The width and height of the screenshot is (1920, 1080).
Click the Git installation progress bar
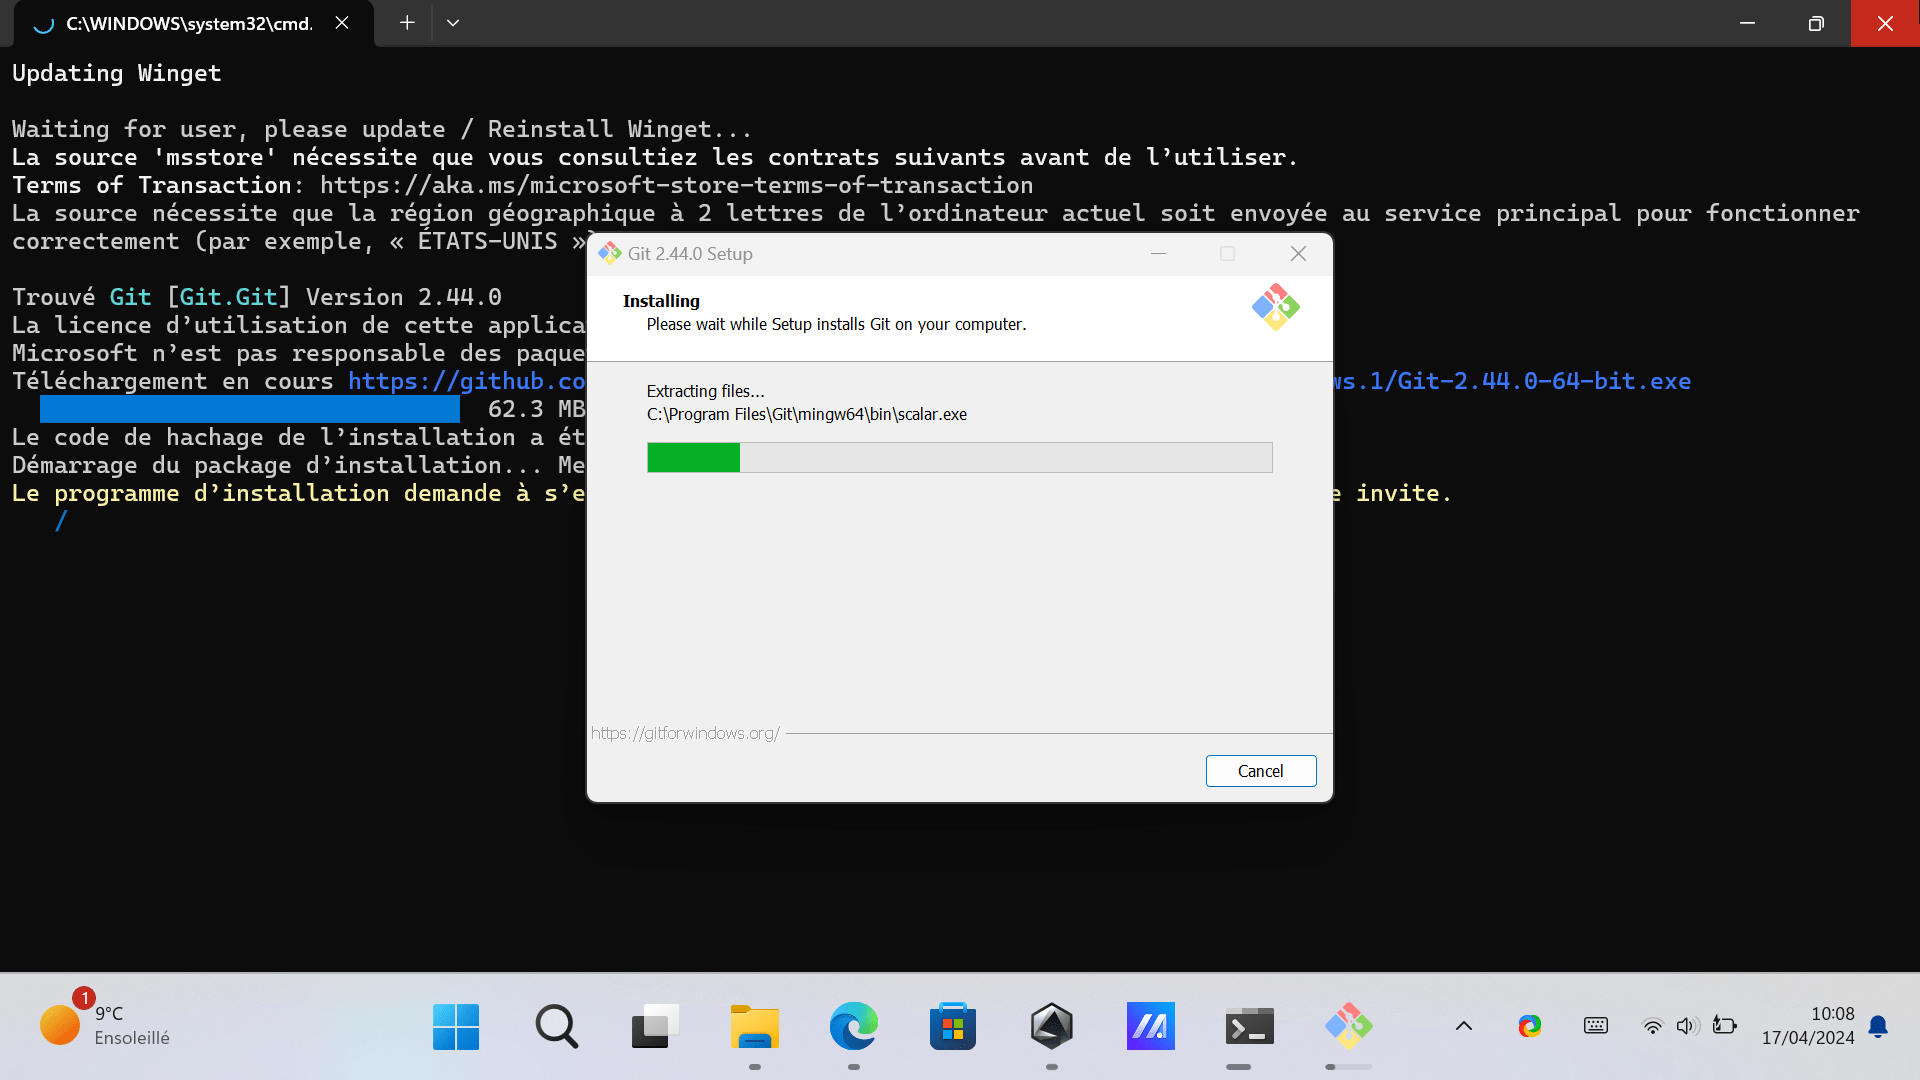coord(959,457)
